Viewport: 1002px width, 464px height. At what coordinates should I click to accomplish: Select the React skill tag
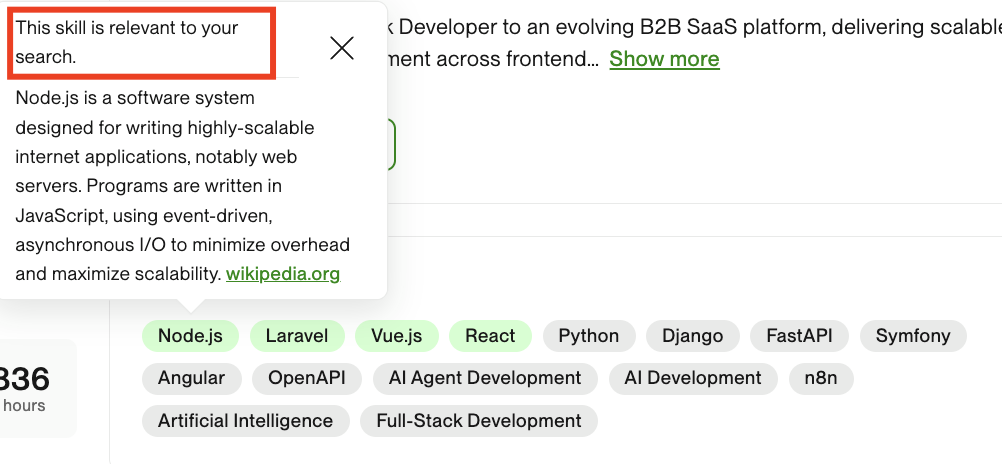(x=490, y=336)
